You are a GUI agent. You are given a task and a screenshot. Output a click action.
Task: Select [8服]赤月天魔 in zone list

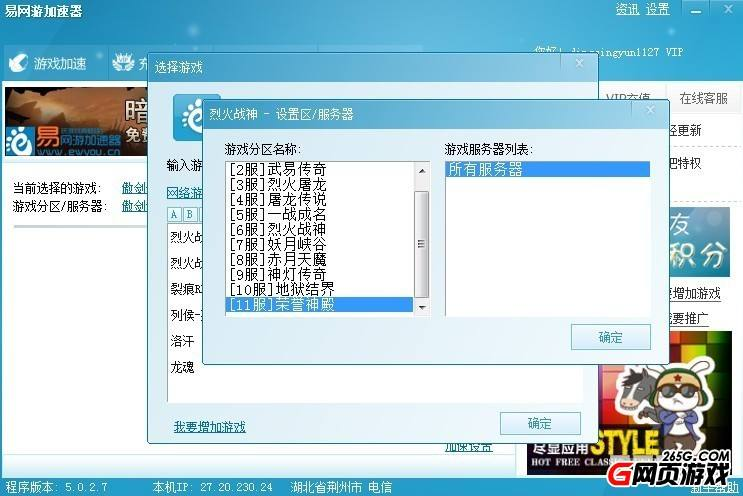pos(319,259)
